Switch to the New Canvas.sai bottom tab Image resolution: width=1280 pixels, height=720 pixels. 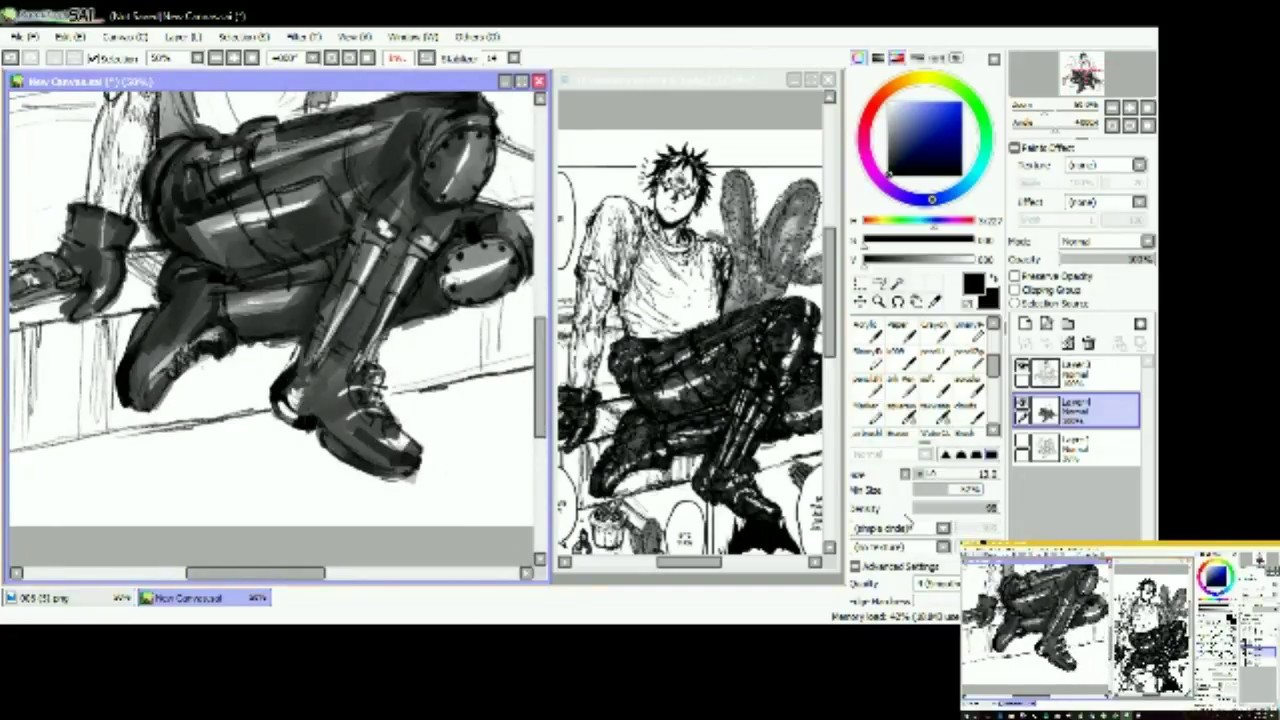[203, 598]
